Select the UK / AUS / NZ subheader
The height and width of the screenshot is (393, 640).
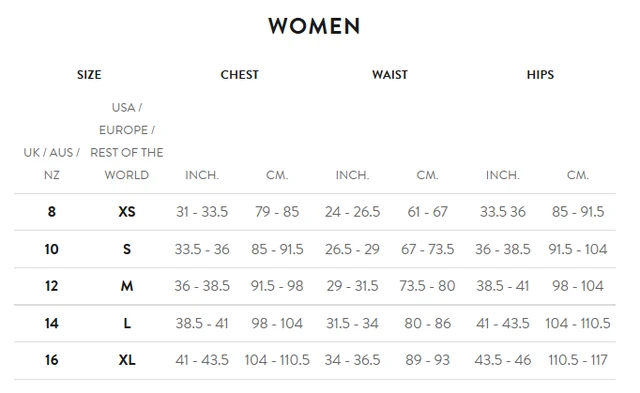[51, 164]
